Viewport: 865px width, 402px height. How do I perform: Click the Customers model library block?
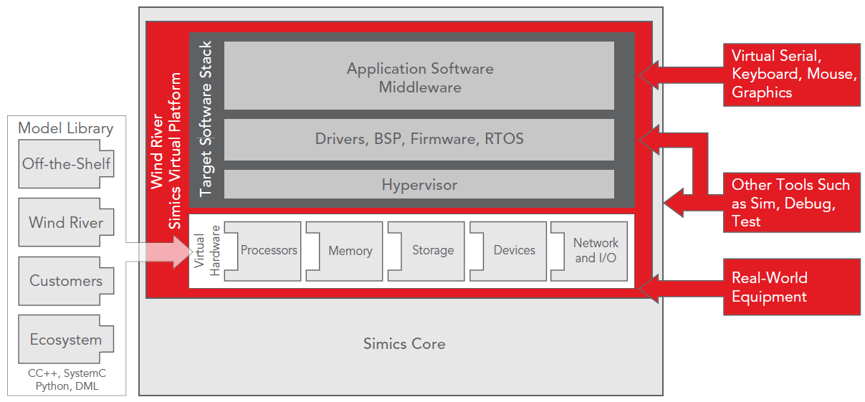[65, 281]
